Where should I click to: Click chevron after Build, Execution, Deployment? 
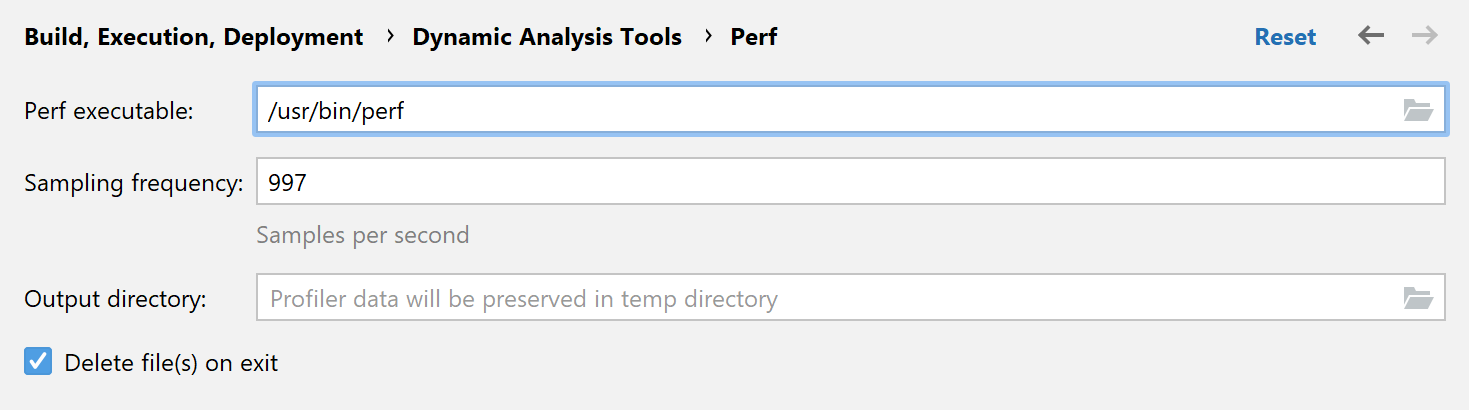pyautogui.click(x=389, y=38)
